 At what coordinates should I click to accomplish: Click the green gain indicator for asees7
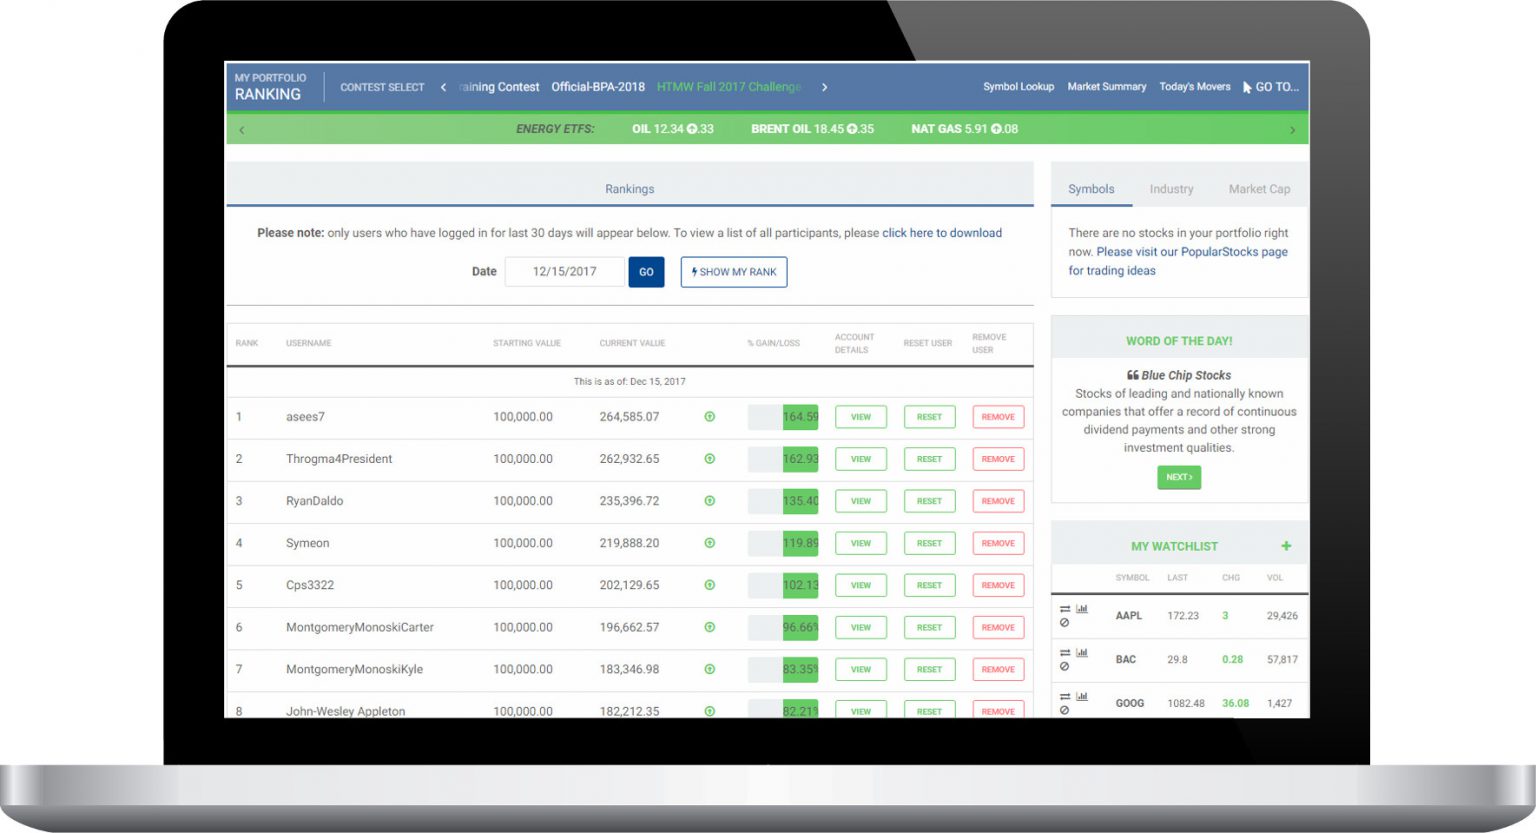(x=709, y=417)
